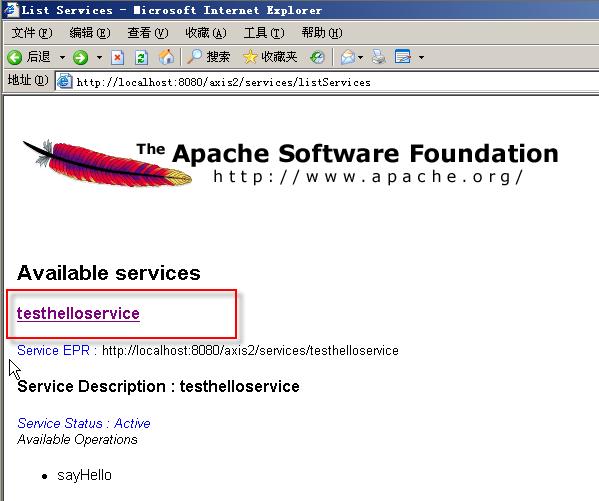Open the testhelloservice link
599x501 pixels.
[78, 313]
